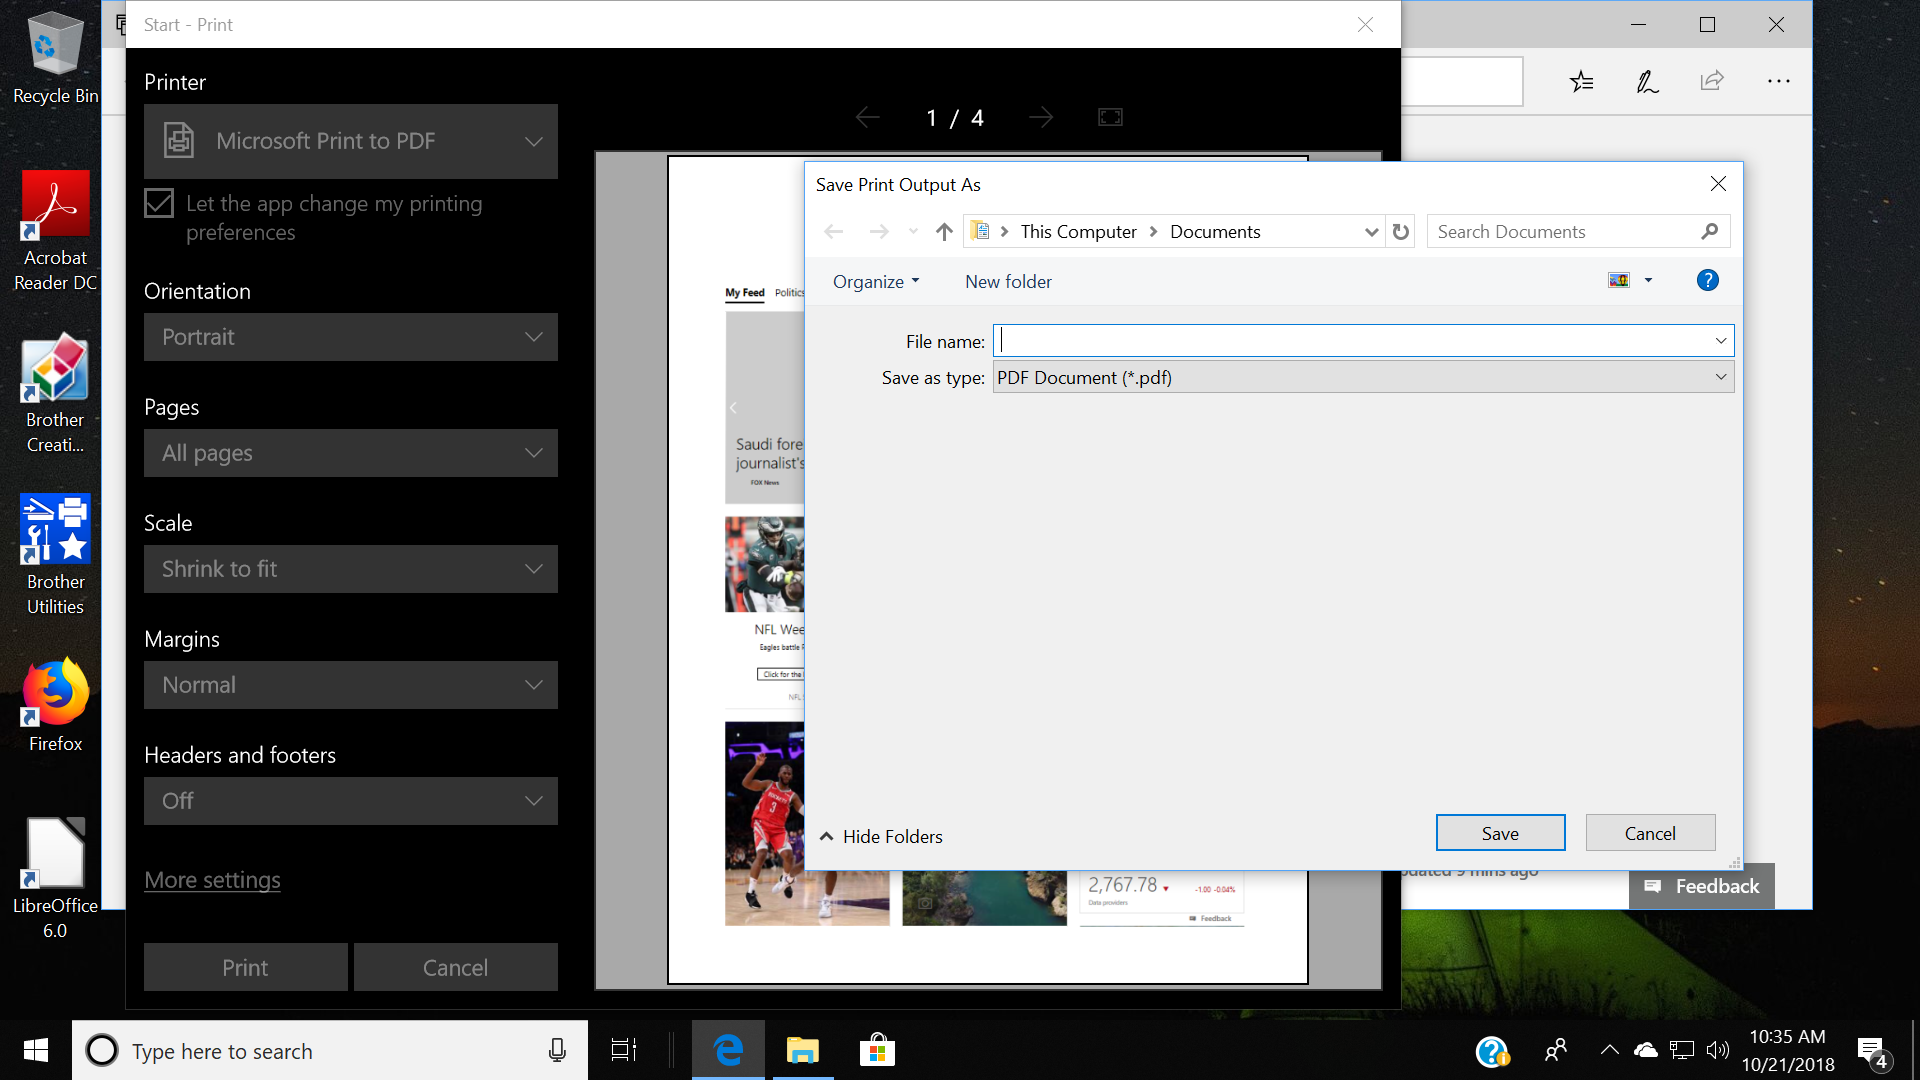Open Help in Save Print Output As dialog

[x=1708, y=281]
